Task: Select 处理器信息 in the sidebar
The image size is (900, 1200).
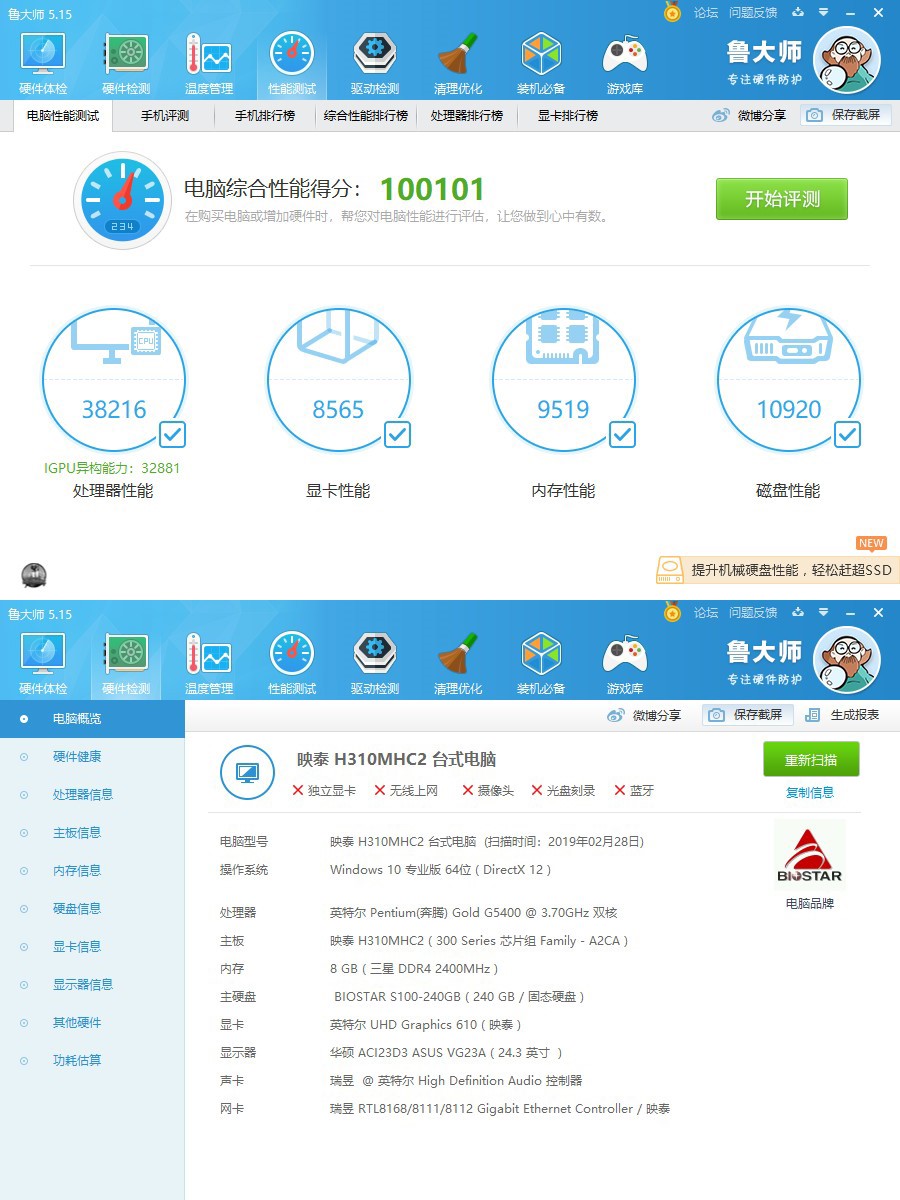Action: [92, 795]
